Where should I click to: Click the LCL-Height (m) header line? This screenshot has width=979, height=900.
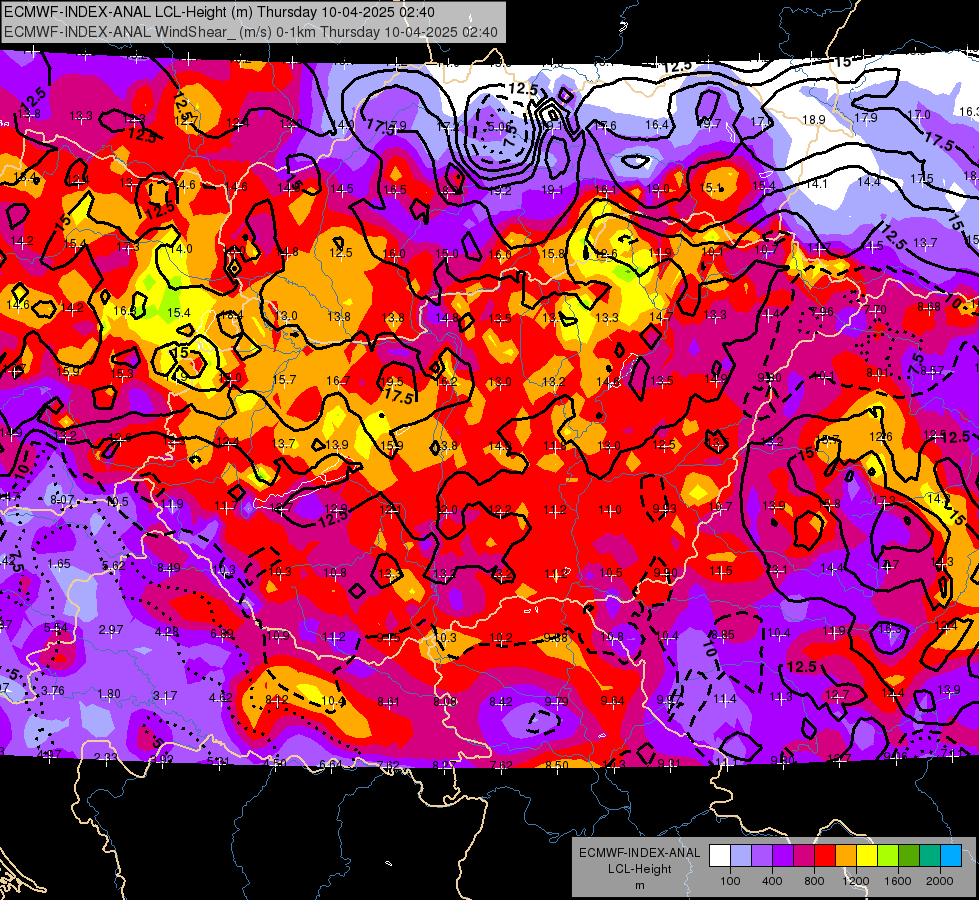coord(220,11)
